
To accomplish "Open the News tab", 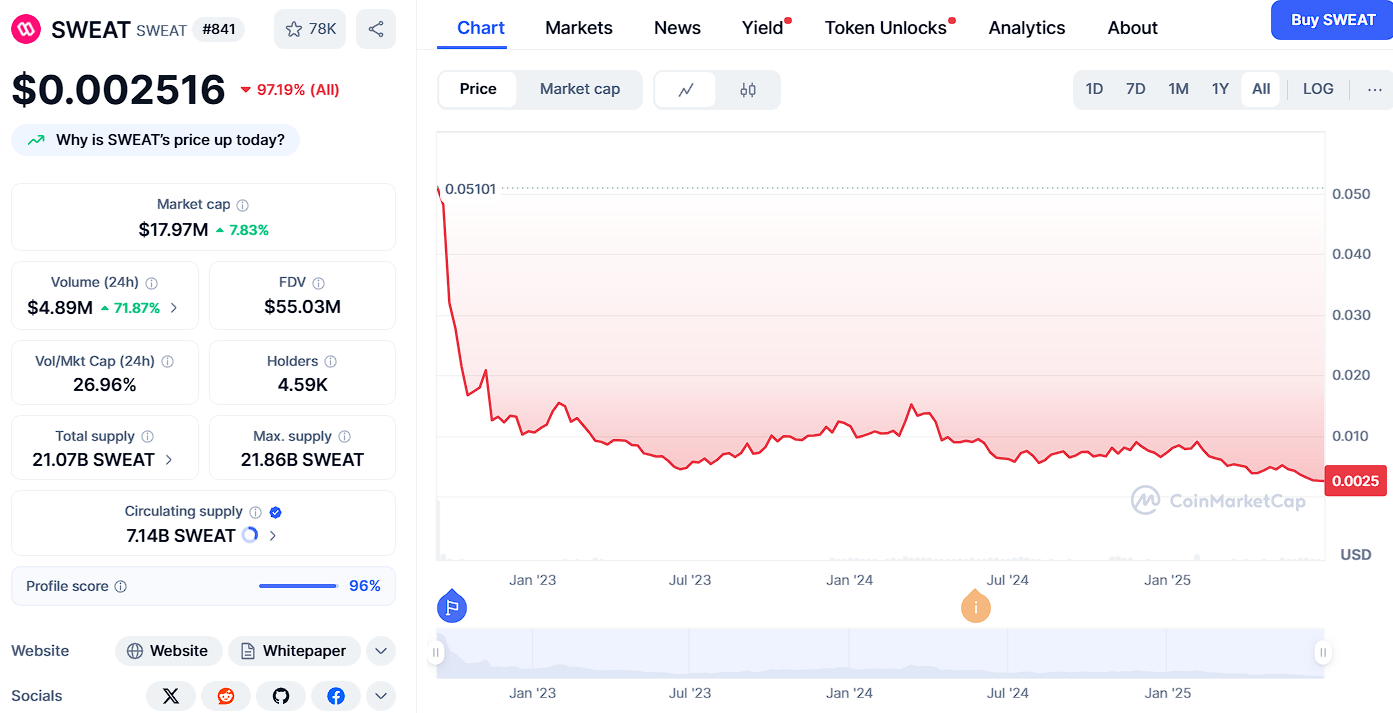I will [677, 28].
